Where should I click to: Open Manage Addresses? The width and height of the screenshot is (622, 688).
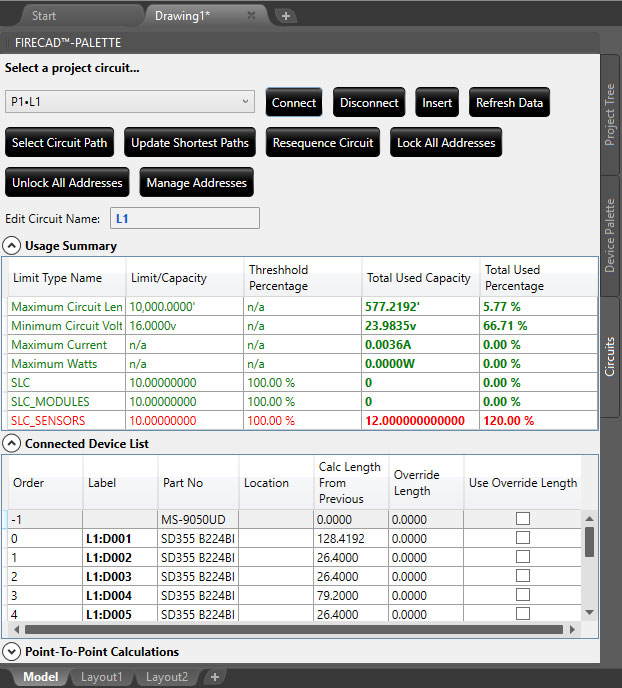click(196, 182)
